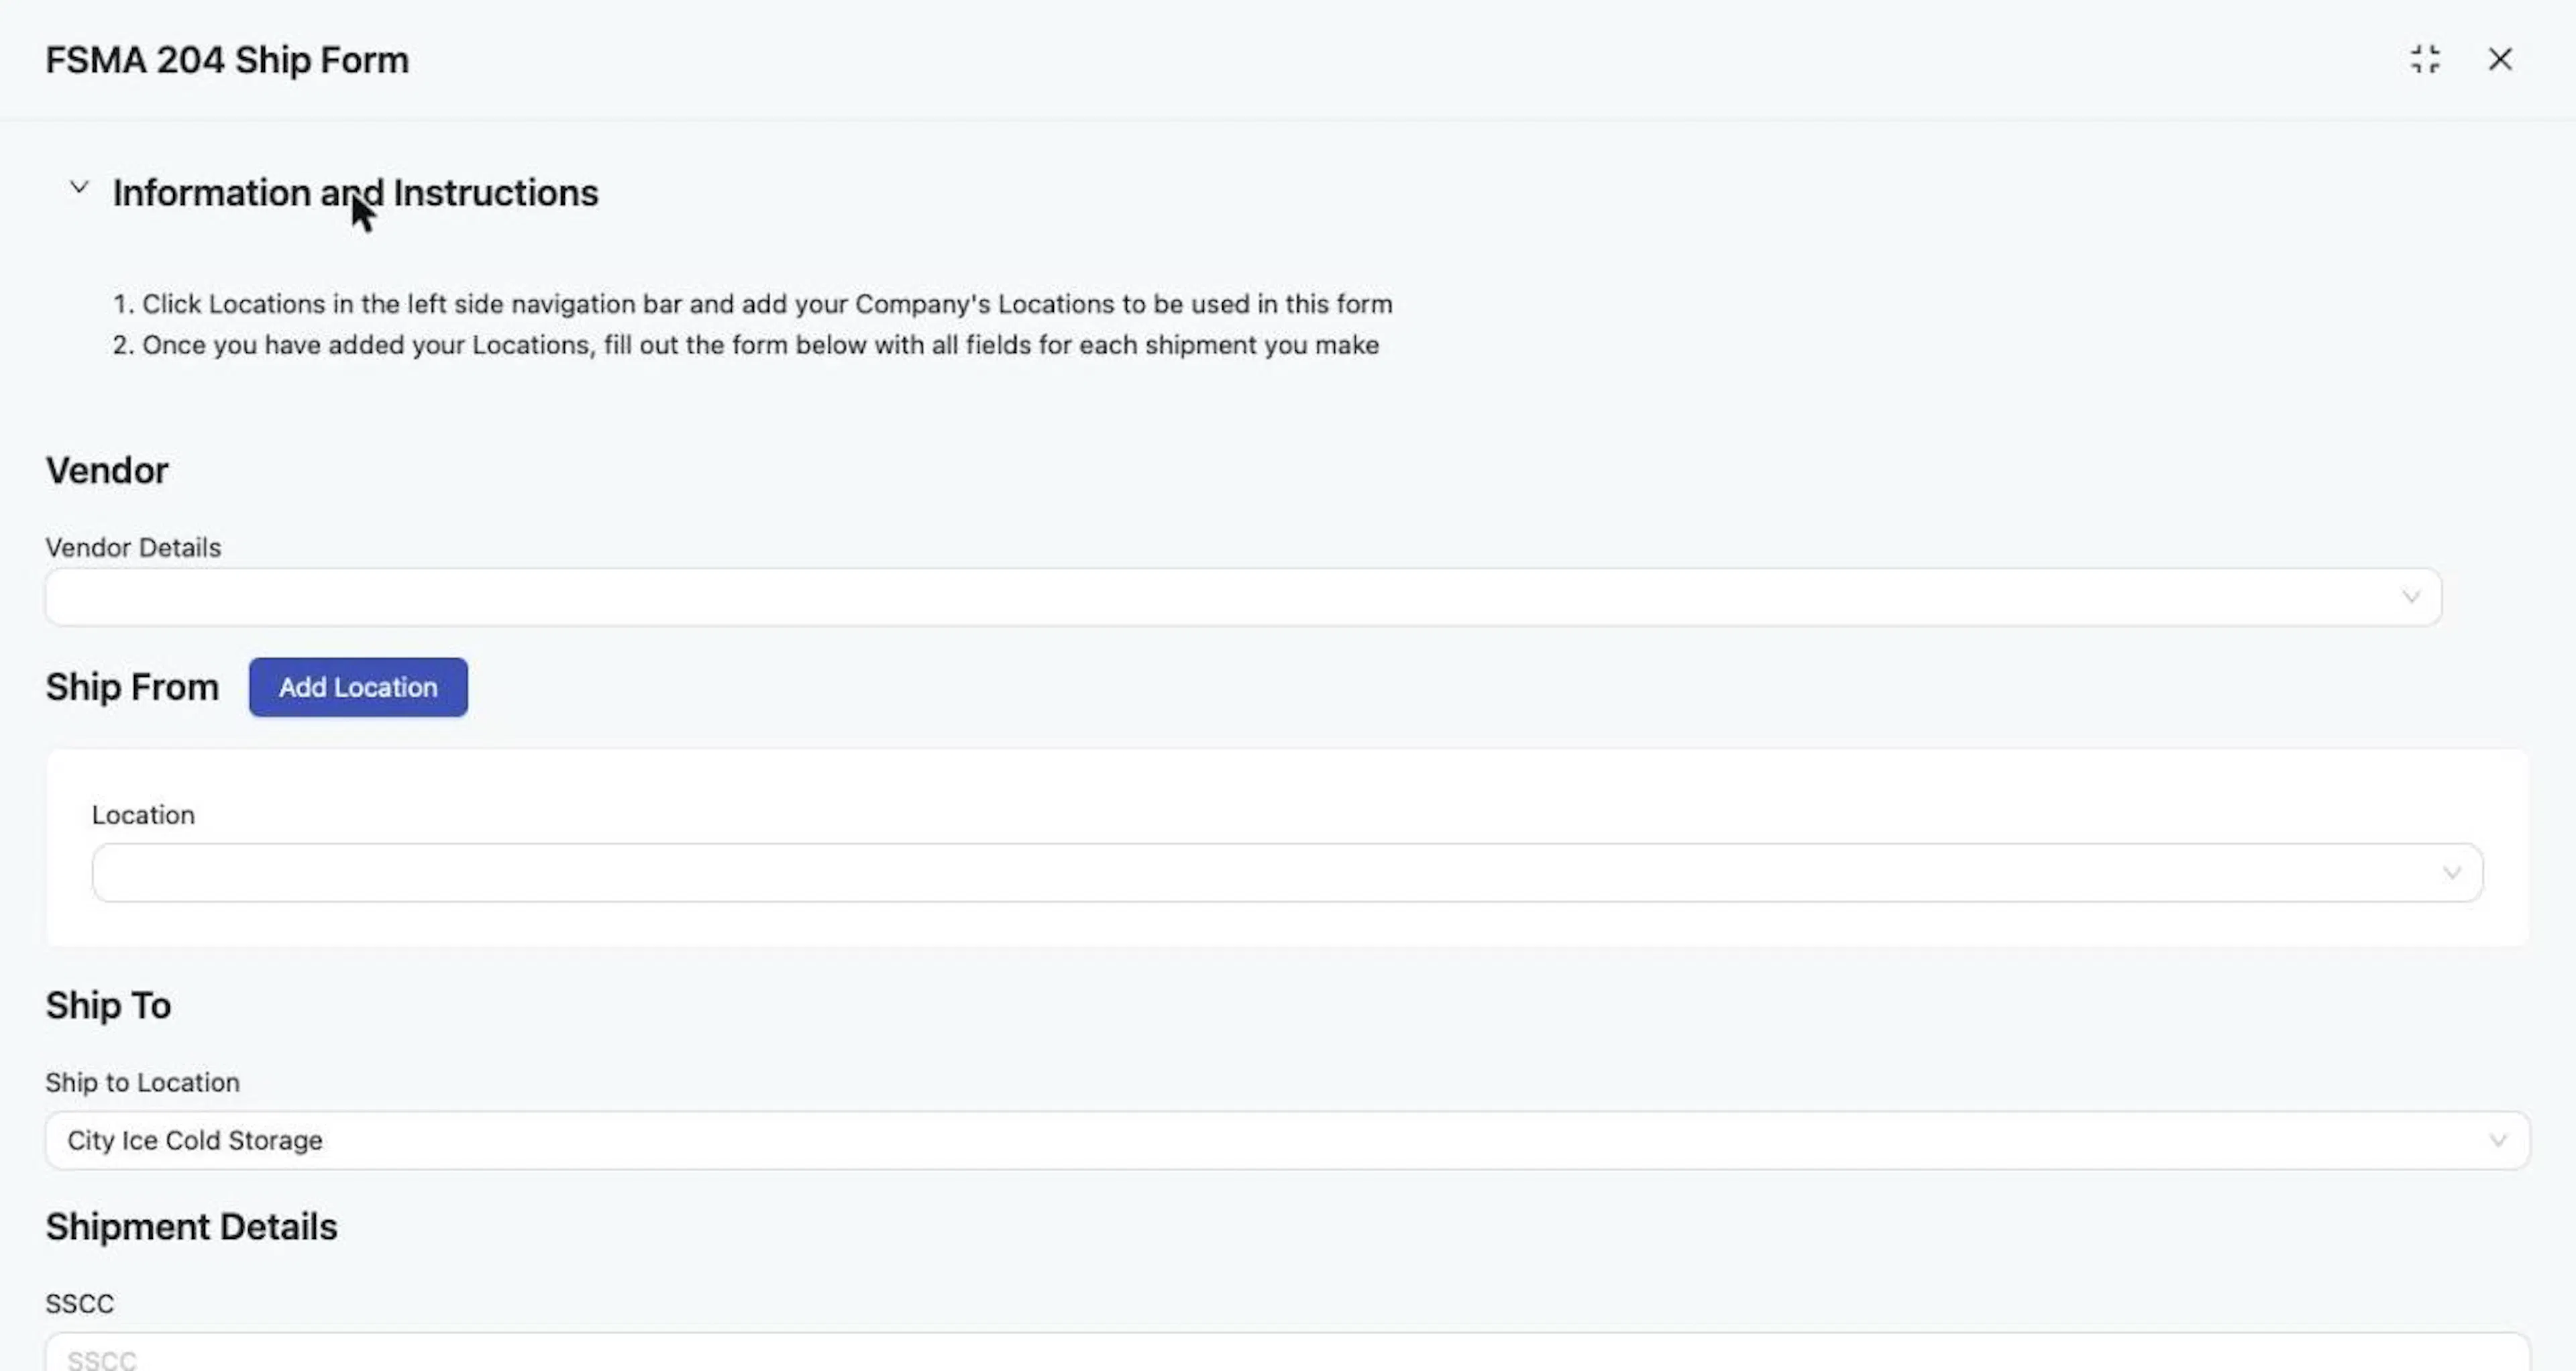Click the Ship to Location field label
This screenshot has height=1371, width=2576.
point(142,1083)
